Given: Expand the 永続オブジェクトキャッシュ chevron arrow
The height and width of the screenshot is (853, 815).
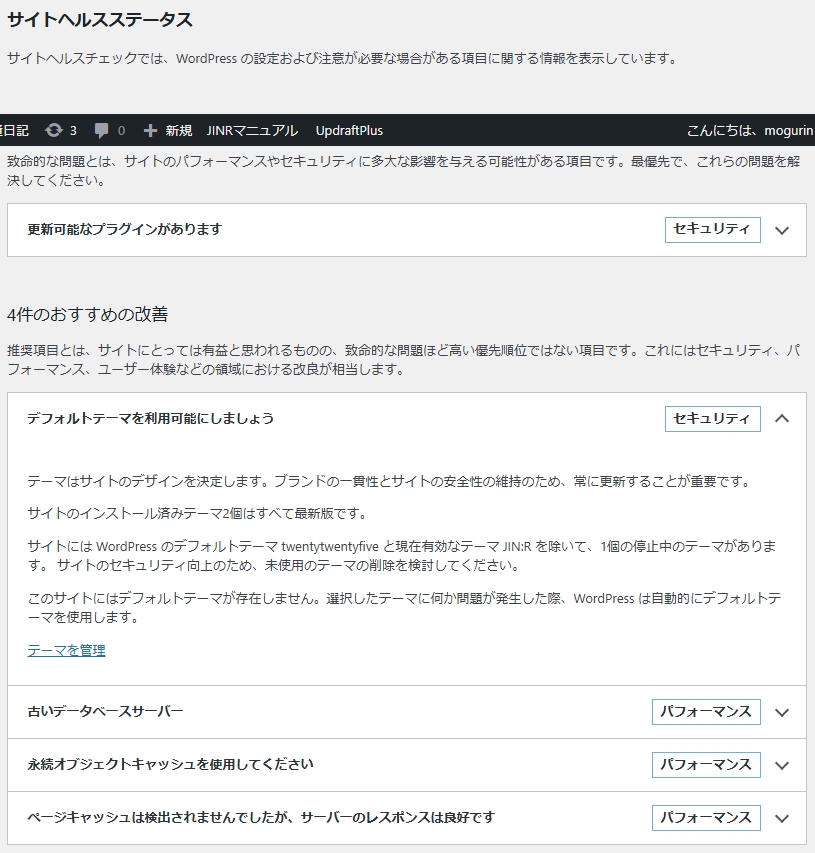Looking at the screenshot, I should [x=782, y=765].
